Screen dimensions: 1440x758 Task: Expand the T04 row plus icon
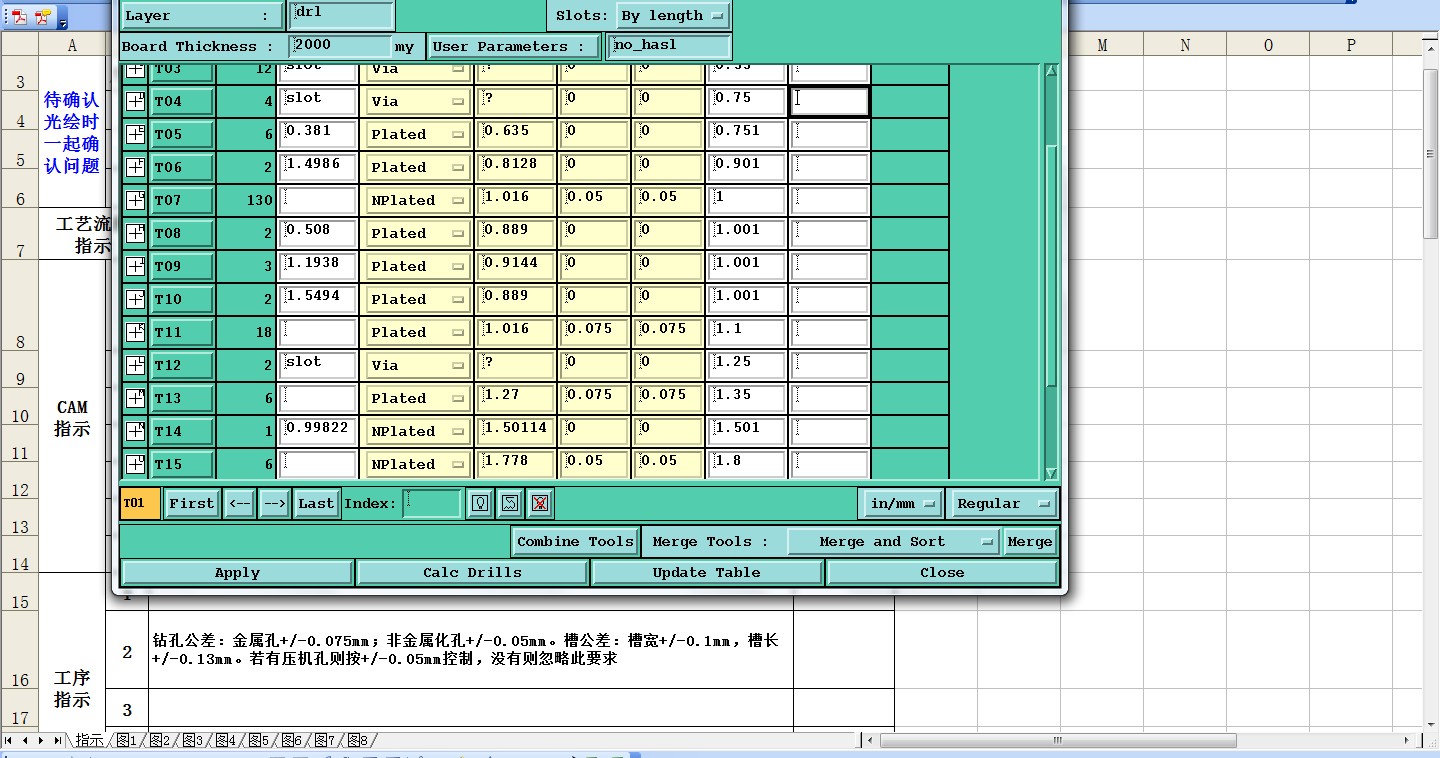click(x=135, y=101)
